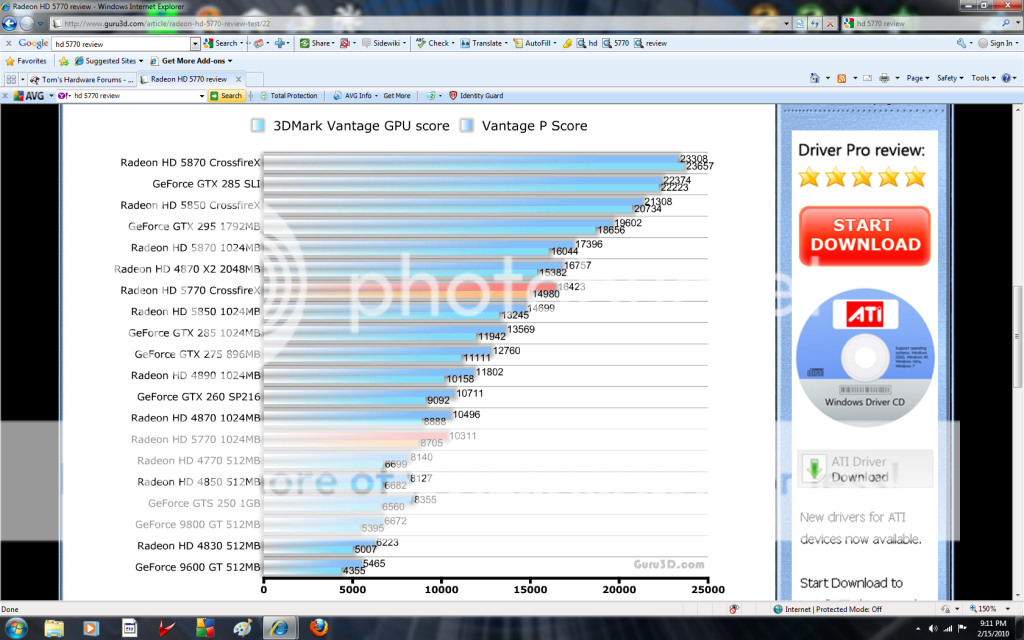This screenshot has height=640, width=1024.
Task: Find the word 'hd' via toolbar
Action: tap(587, 43)
